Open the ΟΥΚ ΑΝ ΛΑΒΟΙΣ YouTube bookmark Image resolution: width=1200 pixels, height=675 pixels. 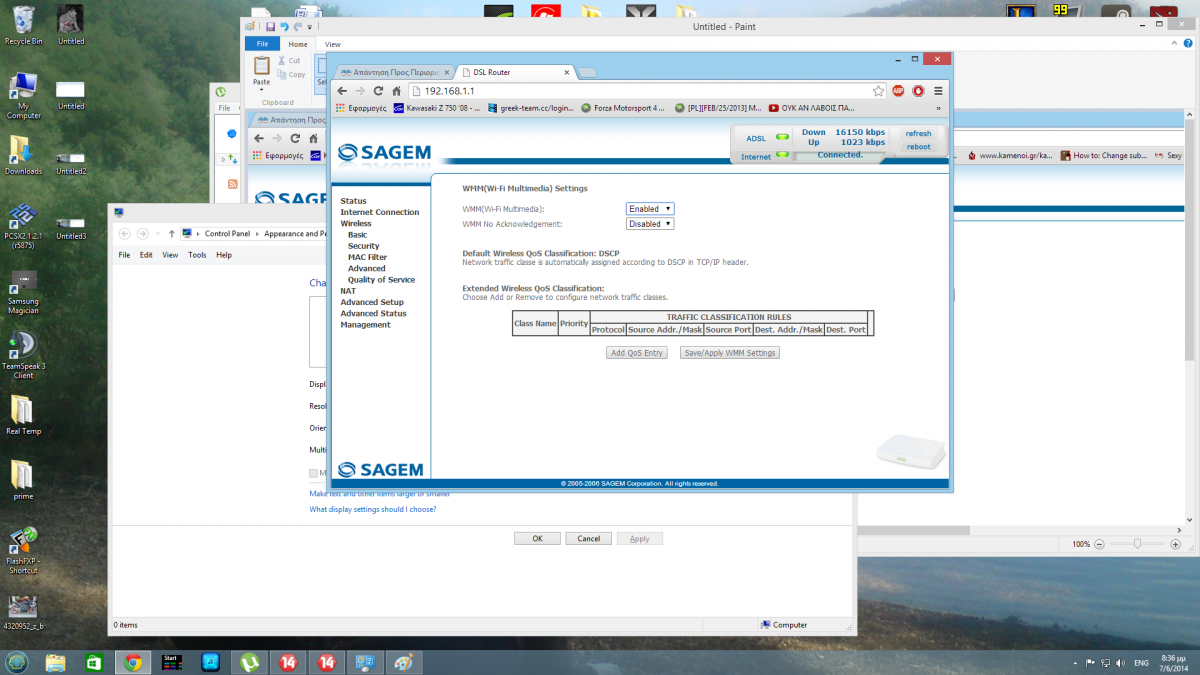(811, 108)
